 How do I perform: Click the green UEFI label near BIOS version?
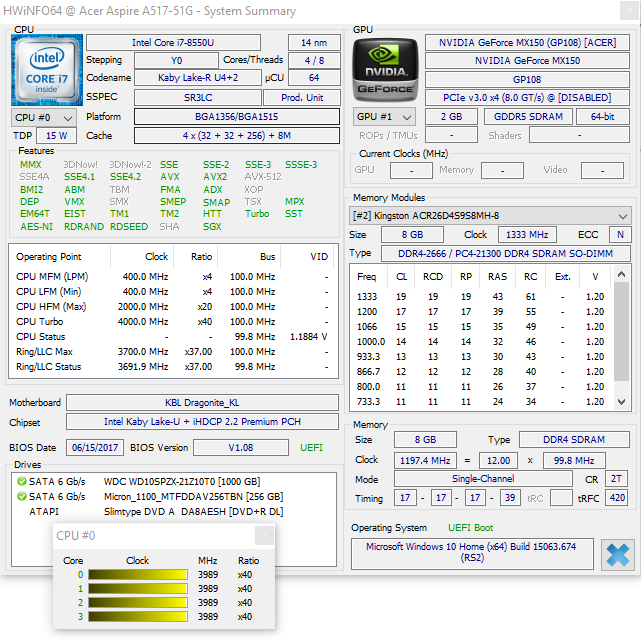tap(311, 448)
